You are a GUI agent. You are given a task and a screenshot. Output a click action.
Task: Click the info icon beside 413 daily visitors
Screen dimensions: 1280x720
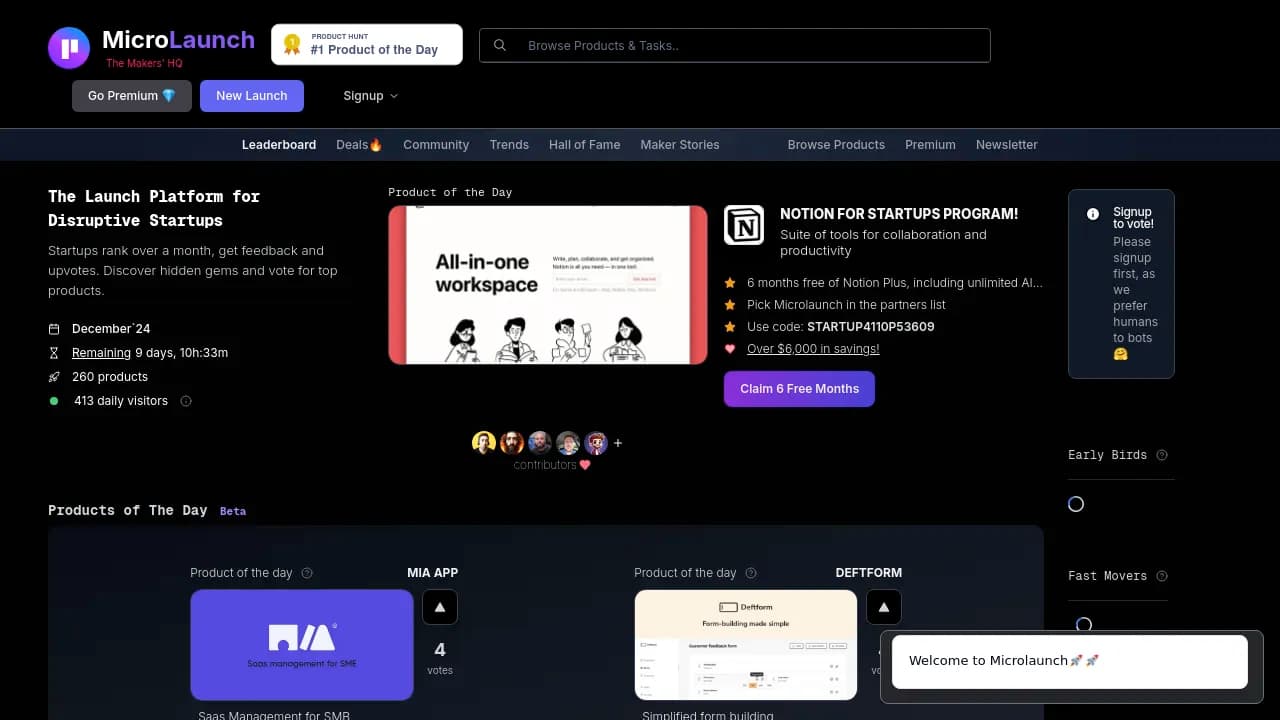(x=186, y=401)
